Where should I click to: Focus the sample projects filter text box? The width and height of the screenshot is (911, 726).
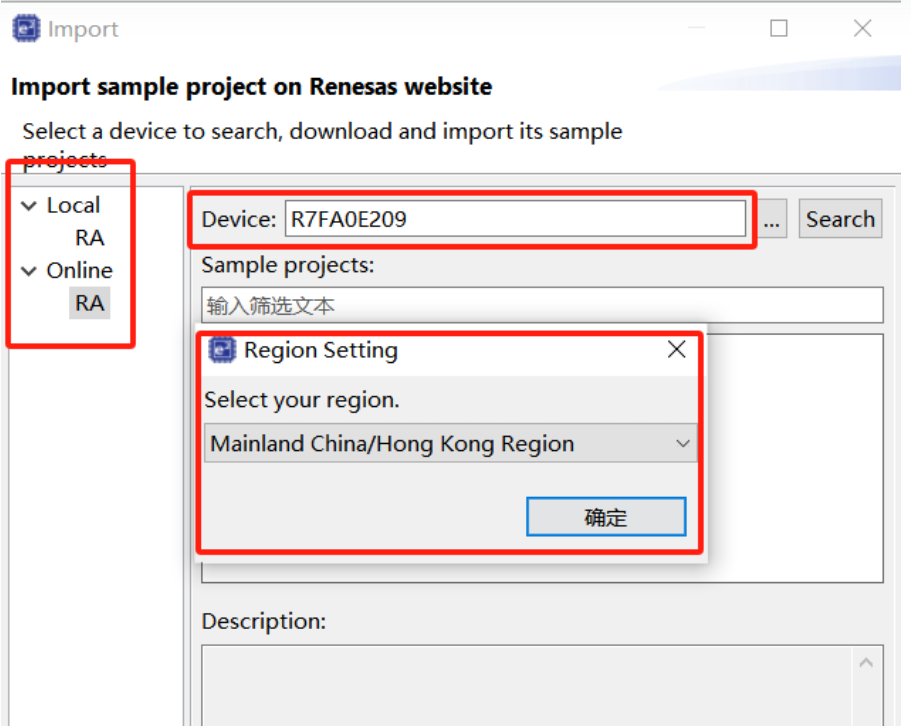point(542,305)
